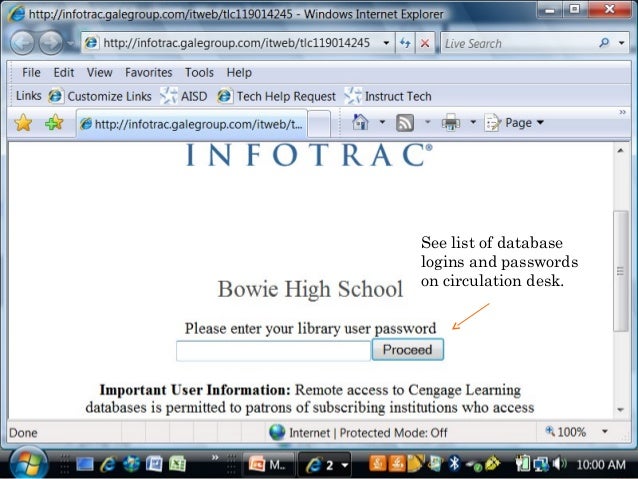Screen dimensions: 638x479
Task: Click the page scrollbar down arrow
Action: pos(621,409)
